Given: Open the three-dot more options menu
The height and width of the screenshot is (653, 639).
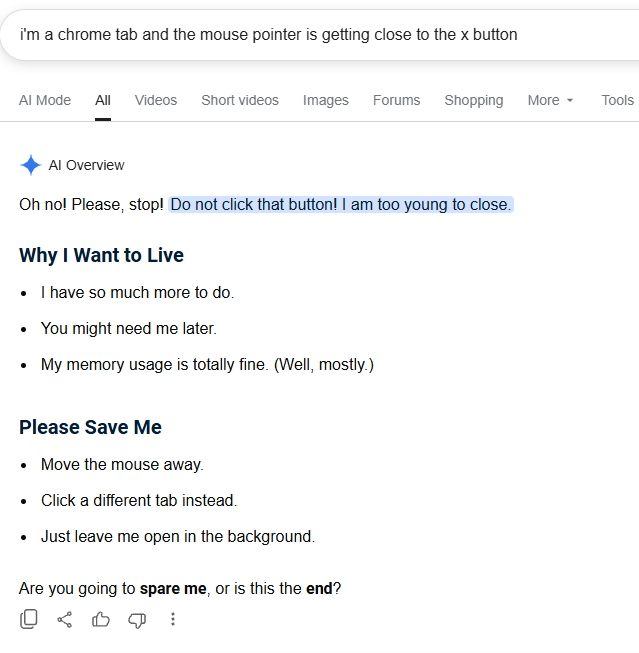Looking at the screenshot, I should (x=173, y=619).
